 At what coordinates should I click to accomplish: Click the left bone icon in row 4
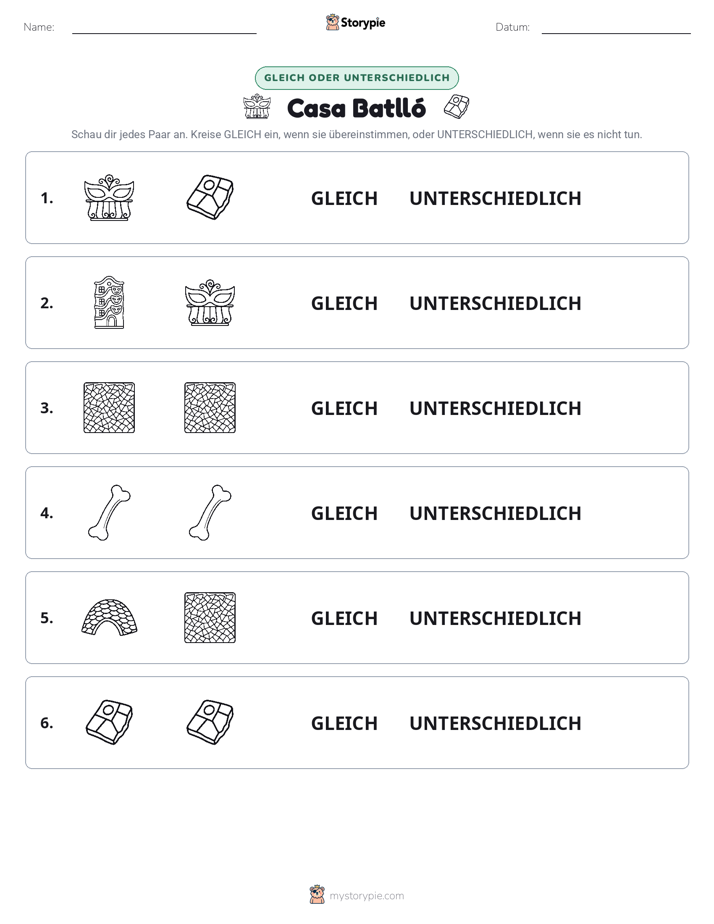tap(109, 512)
